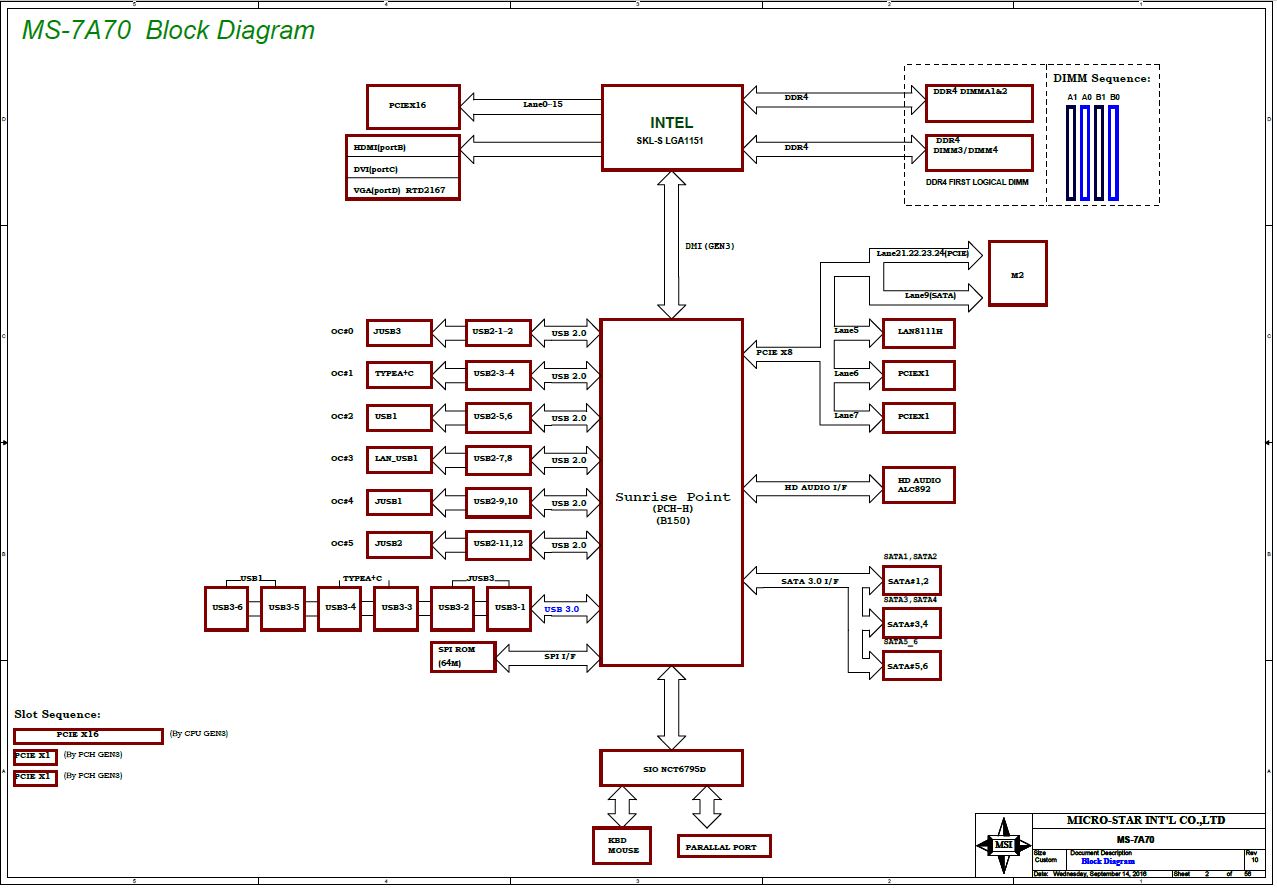This screenshot has height=888, width=1277.
Task: Click the arrow above the PARALLAL PORT block
Action: 707,808
